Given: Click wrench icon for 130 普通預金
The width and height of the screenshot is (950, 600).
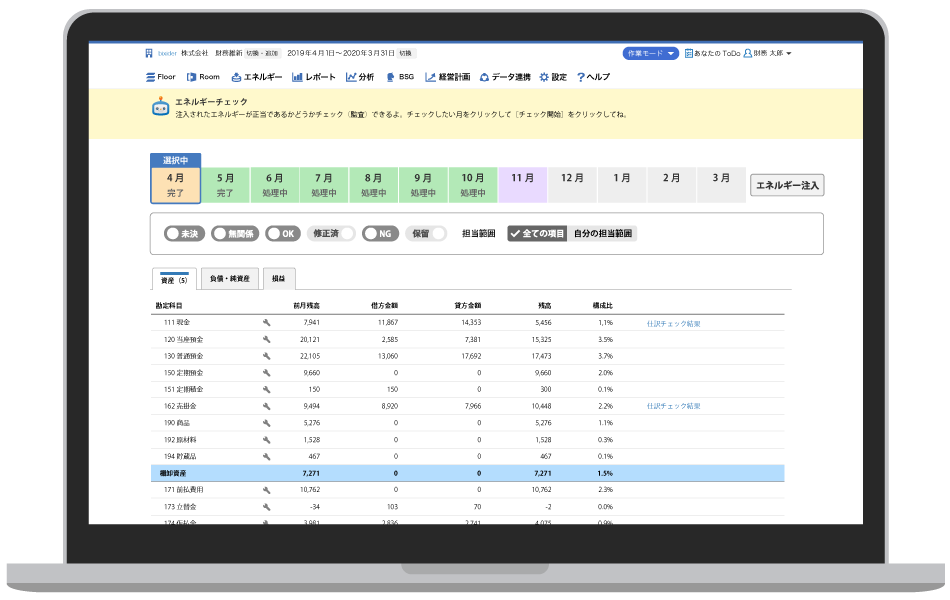Looking at the screenshot, I should (267, 356).
